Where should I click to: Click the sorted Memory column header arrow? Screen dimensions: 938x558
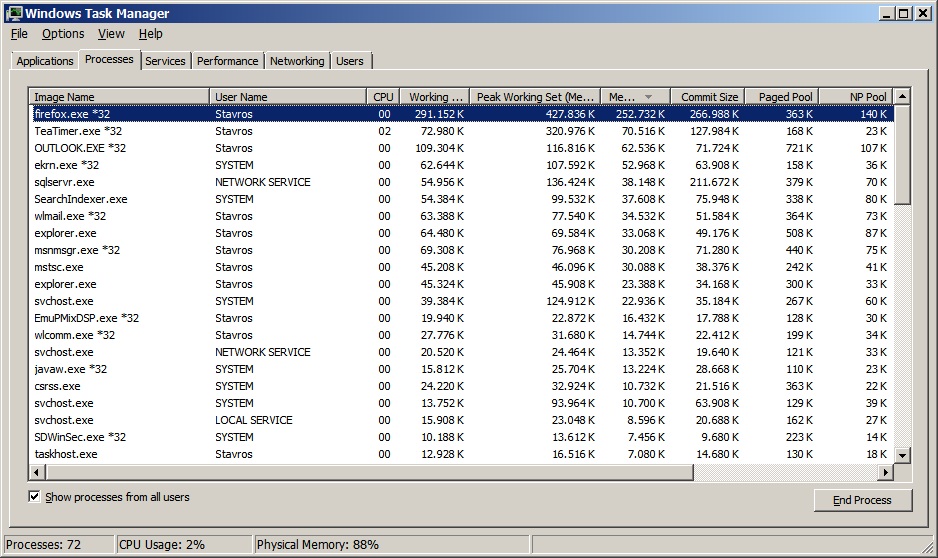tap(648, 97)
